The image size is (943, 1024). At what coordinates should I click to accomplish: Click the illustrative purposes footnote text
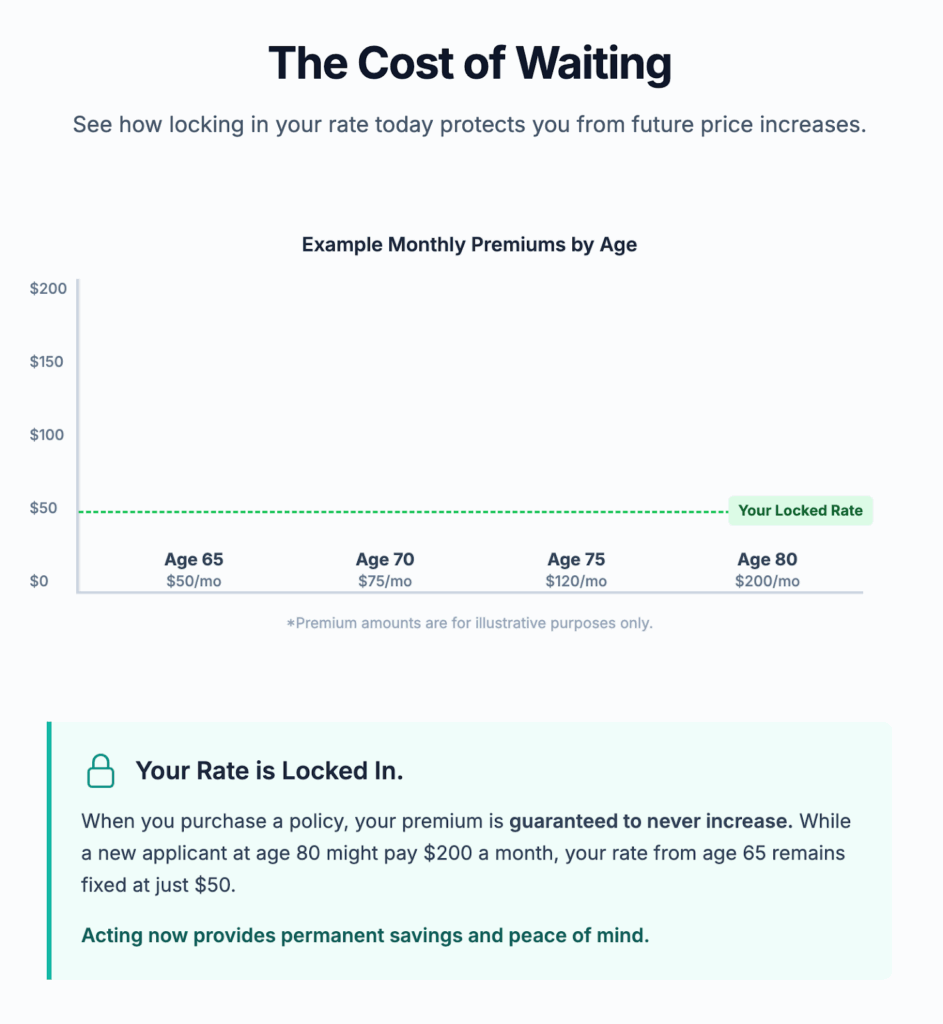(469, 623)
